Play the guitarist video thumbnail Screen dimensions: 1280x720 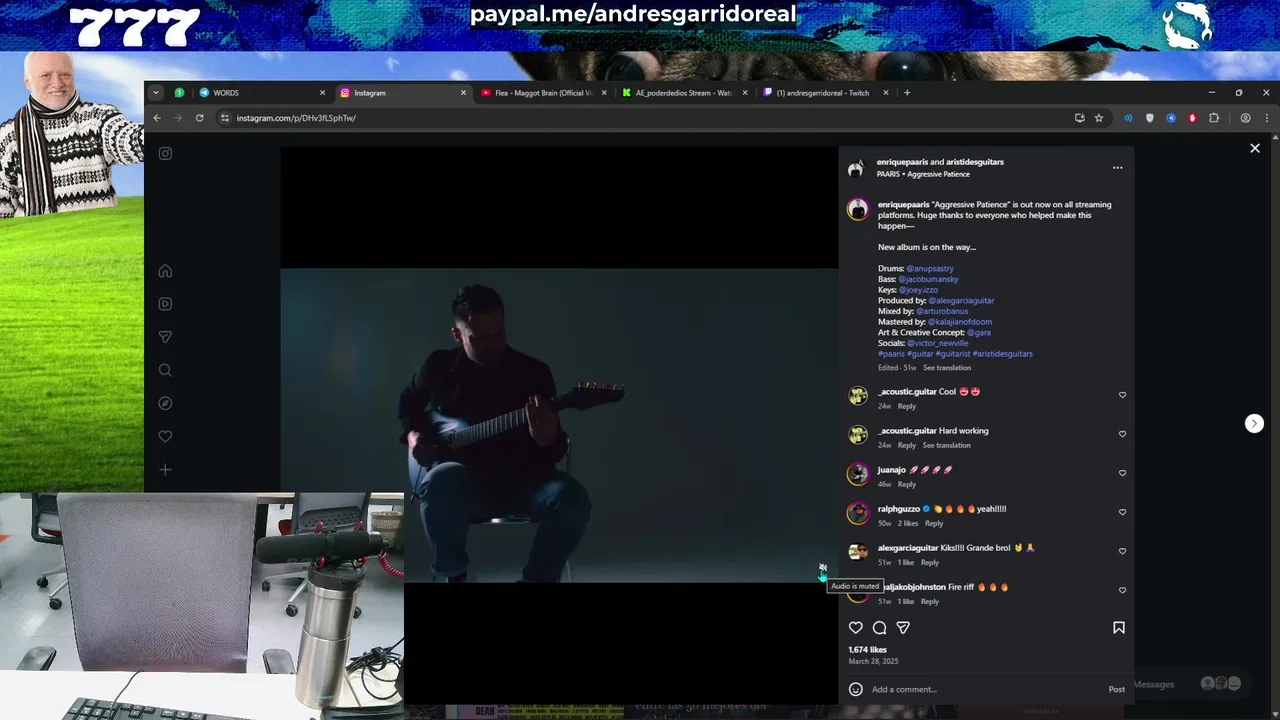coord(559,425)
